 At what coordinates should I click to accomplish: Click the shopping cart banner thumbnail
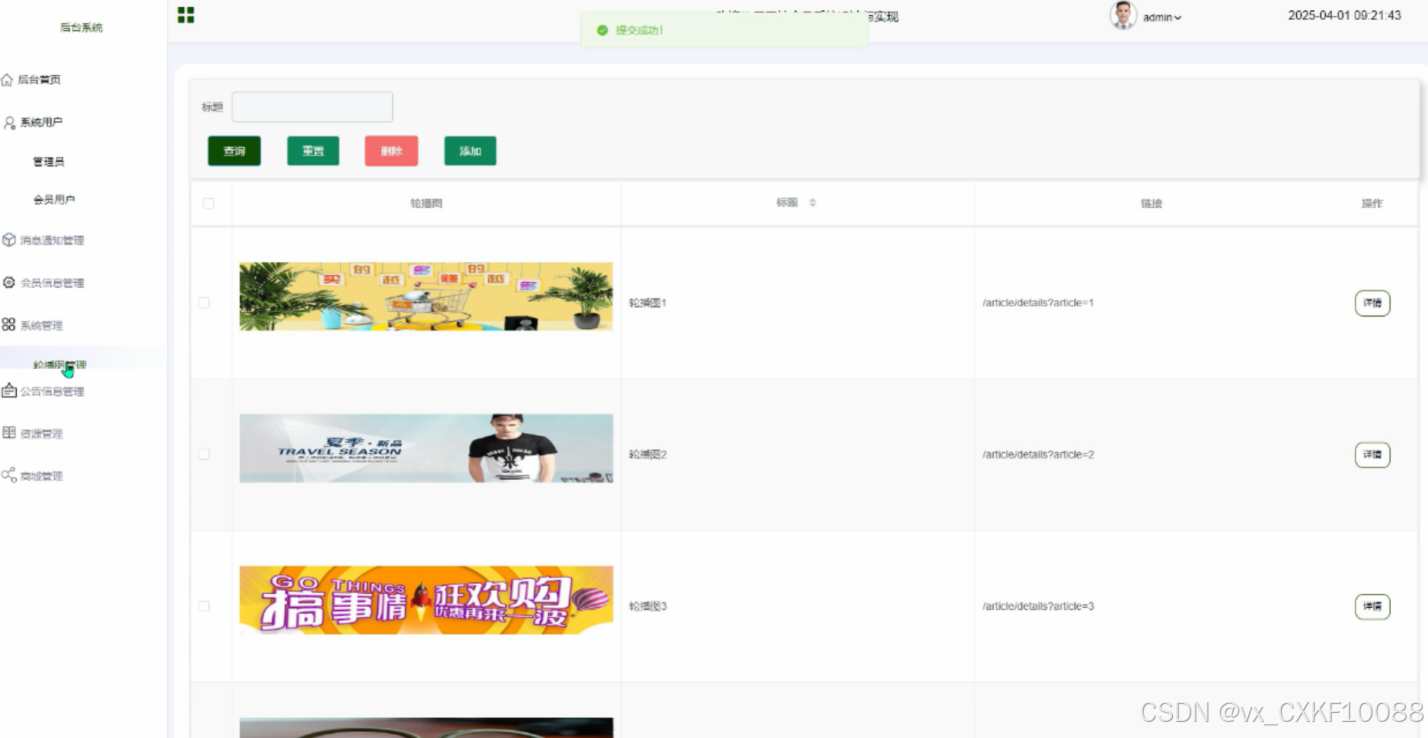click(x=426, y=296)
